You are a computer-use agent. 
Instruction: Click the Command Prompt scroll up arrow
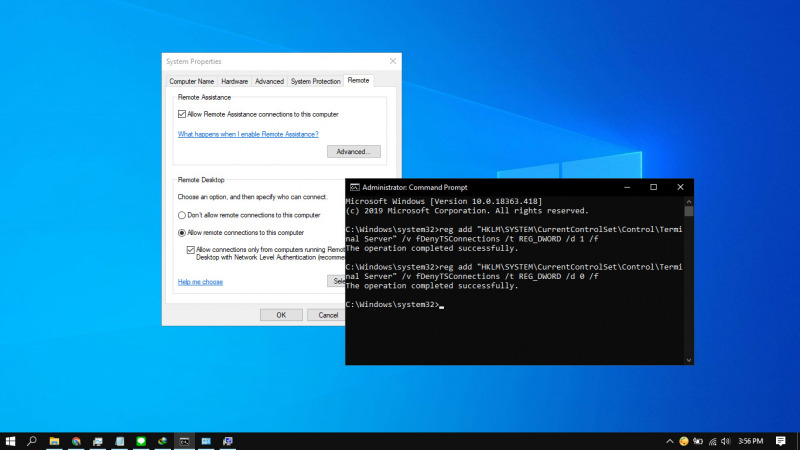coord(689,202)
